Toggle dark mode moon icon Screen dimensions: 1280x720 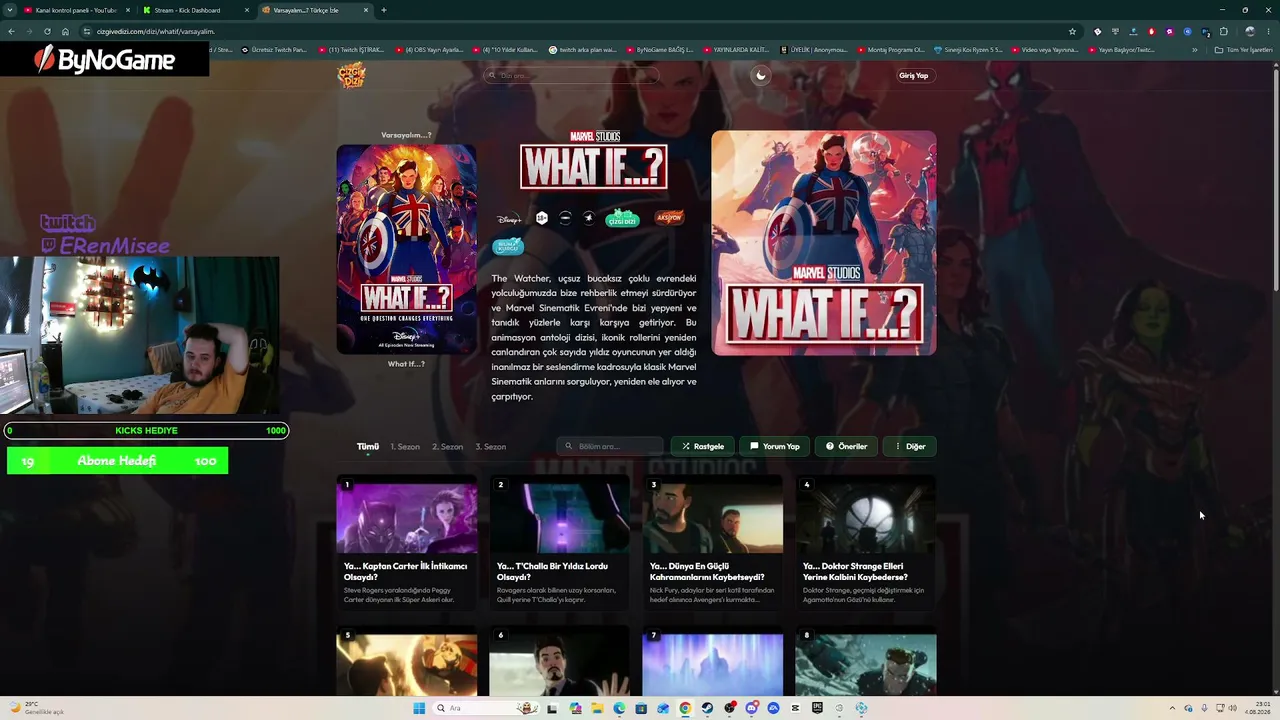pyautogui.click(x=761, y=75)
